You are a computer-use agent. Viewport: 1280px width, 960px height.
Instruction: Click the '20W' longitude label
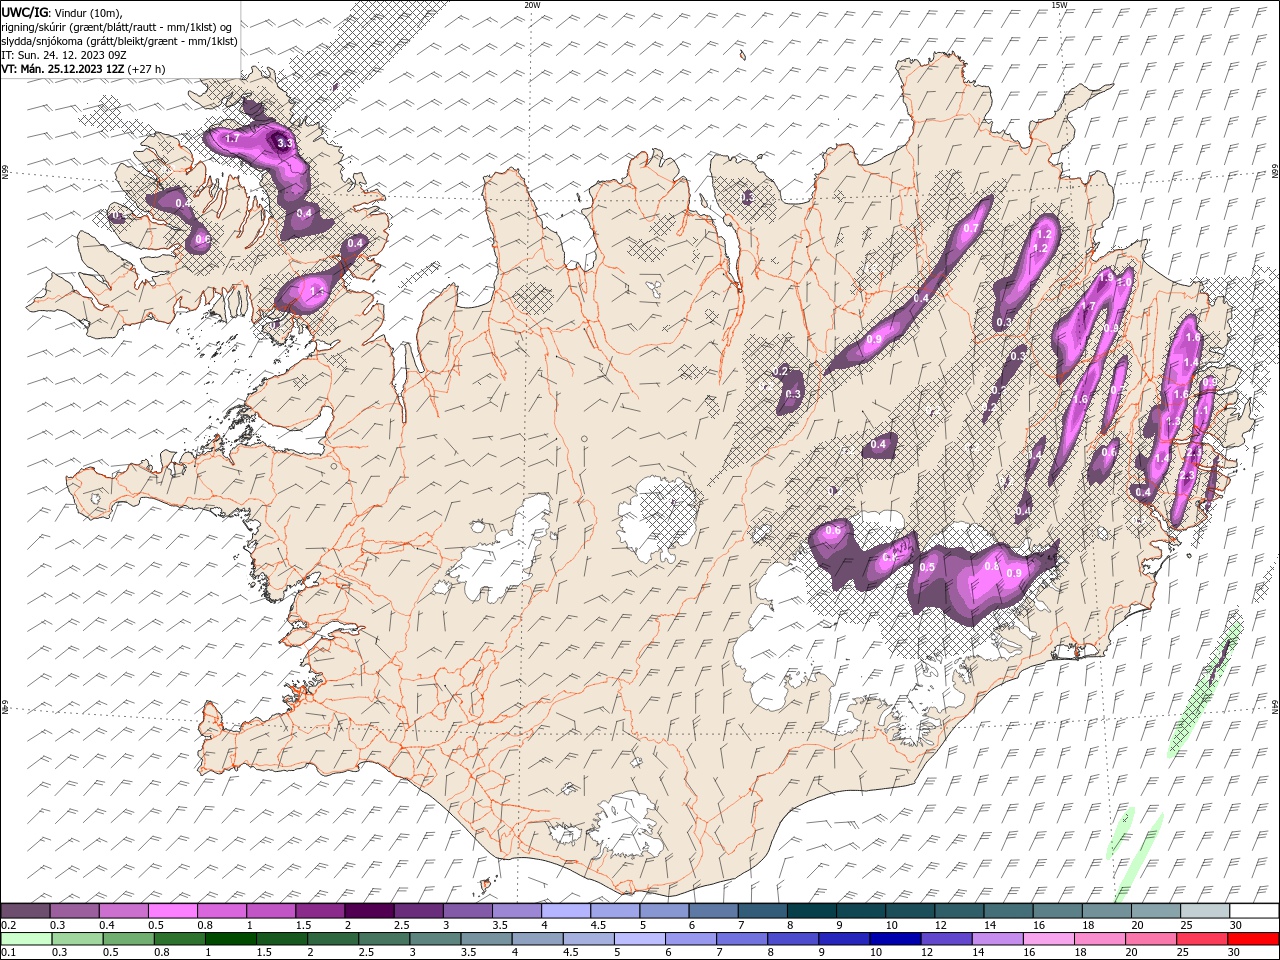point(532,5)
